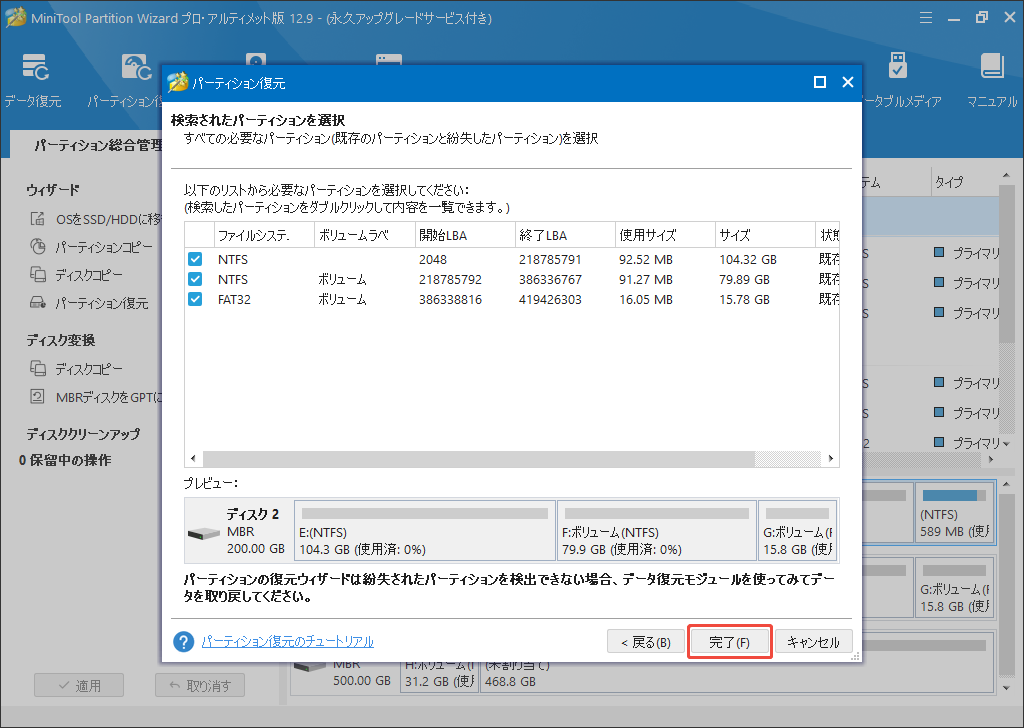Image resolution: width=1024 pixels, height=728 pixels.
Task: Click the horizontal scrollbar left arrow in partition list
Action: tap(193, 458)
